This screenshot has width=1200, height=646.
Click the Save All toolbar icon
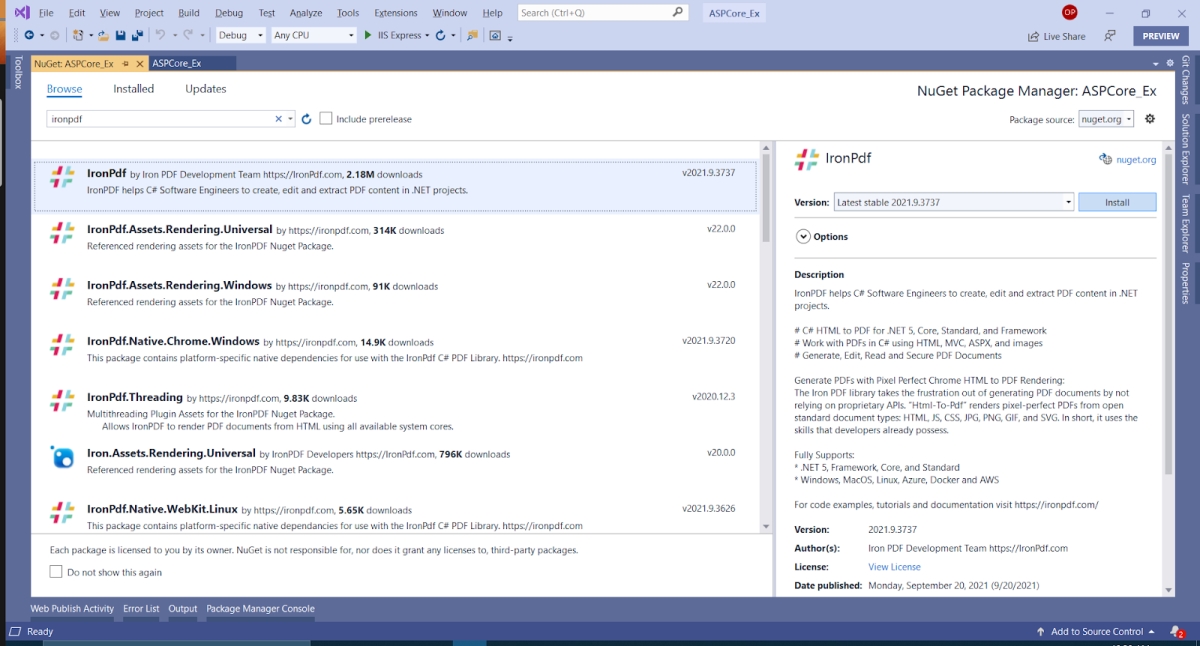pos(136,35)
